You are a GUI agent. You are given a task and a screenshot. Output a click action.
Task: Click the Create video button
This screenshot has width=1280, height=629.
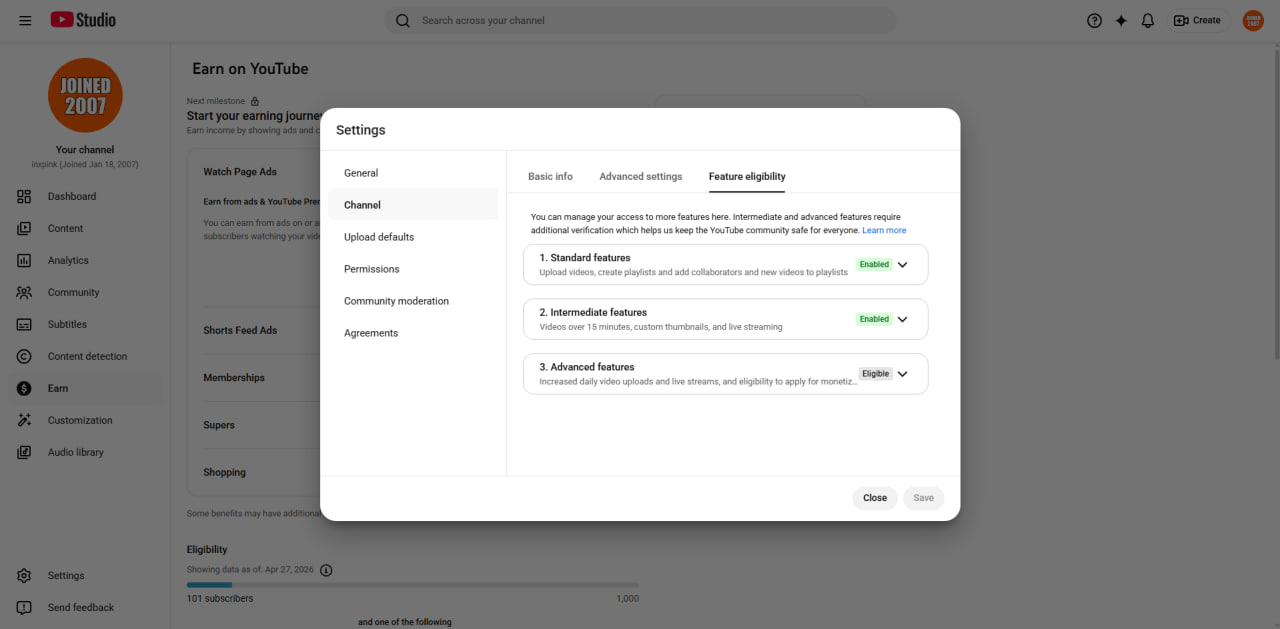1197,20
